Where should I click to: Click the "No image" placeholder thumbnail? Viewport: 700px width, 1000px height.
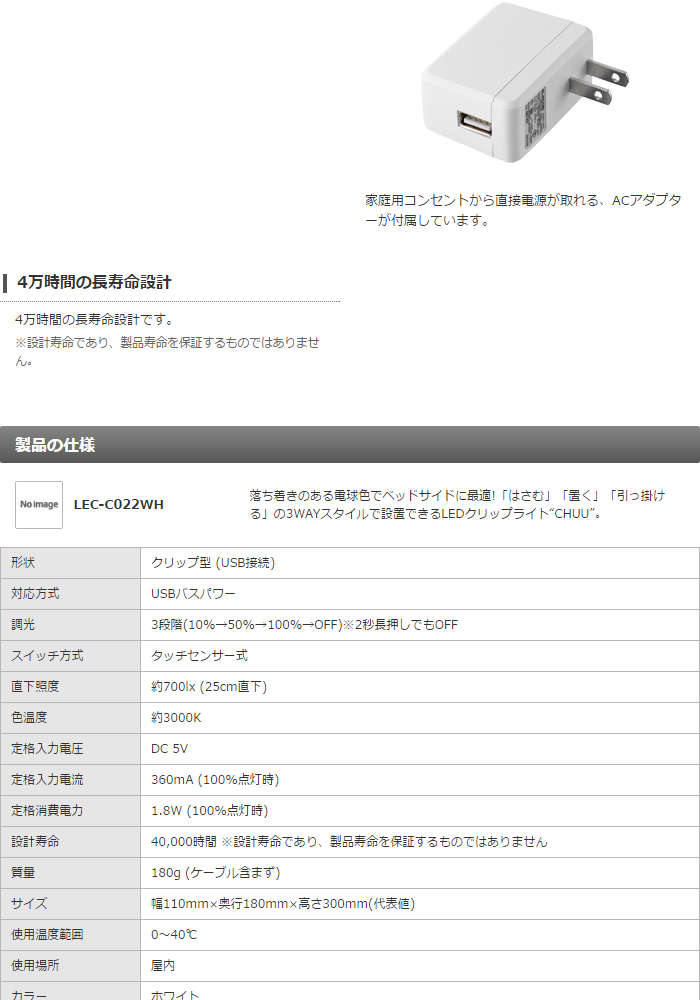click(38, 504)
